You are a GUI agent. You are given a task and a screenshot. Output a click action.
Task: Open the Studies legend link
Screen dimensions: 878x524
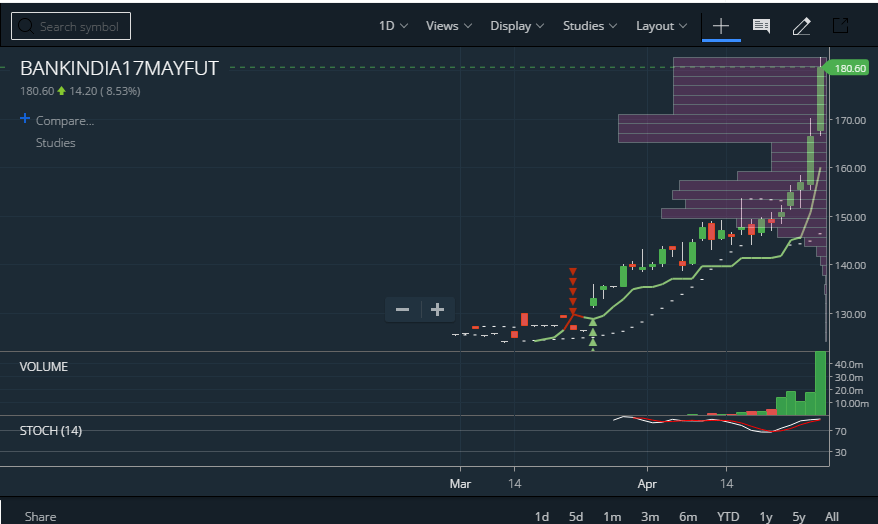coord(55,143)
